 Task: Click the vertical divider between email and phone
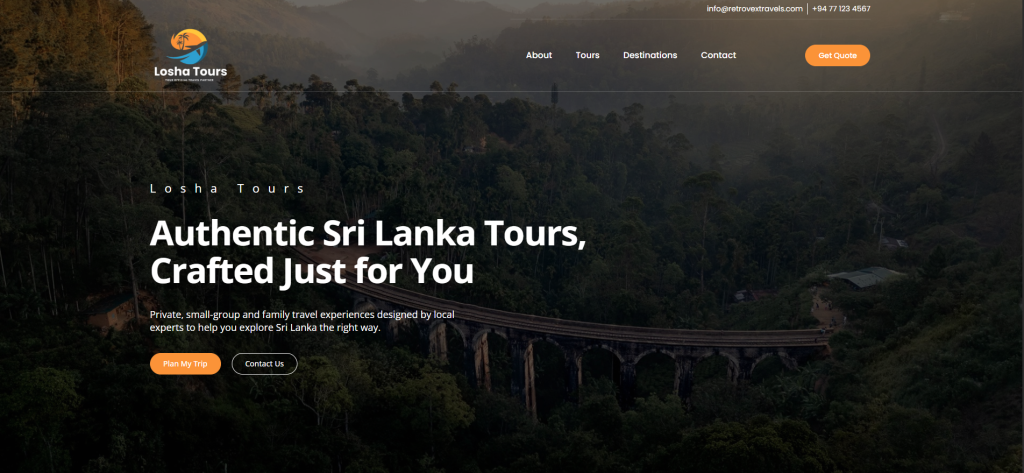pos(808,8)
